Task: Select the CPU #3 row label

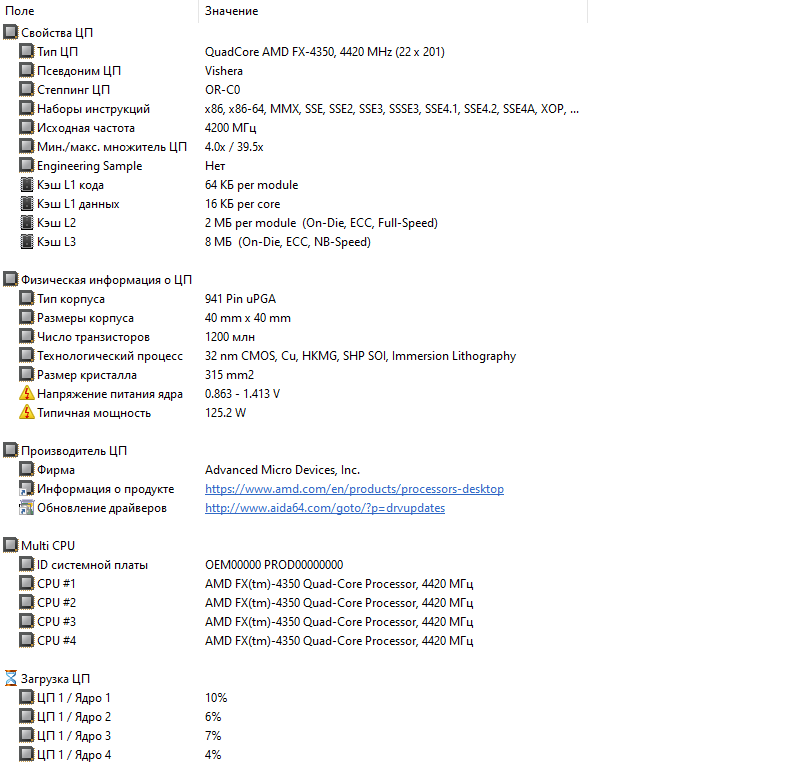Action: coord(57,622)
